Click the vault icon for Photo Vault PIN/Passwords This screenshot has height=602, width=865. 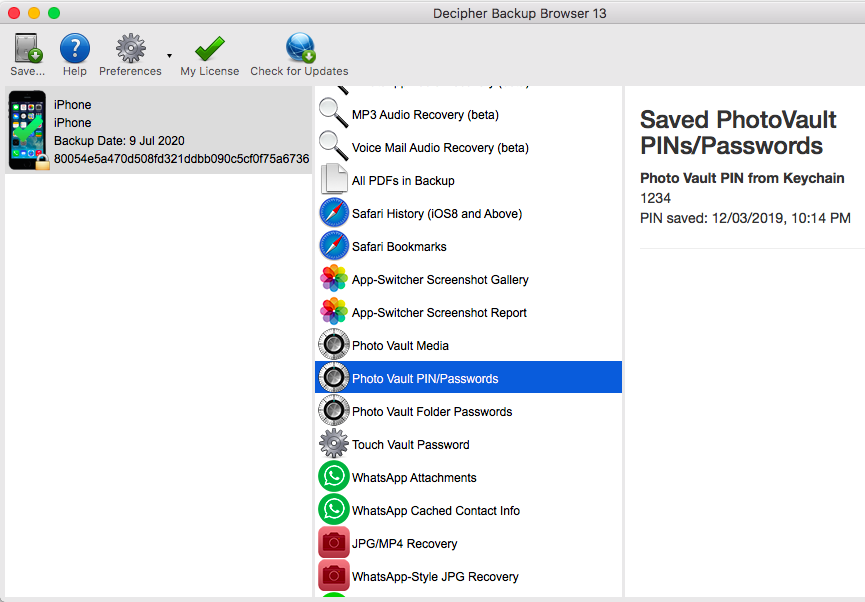pyautogui.click(x=334, y=377)
